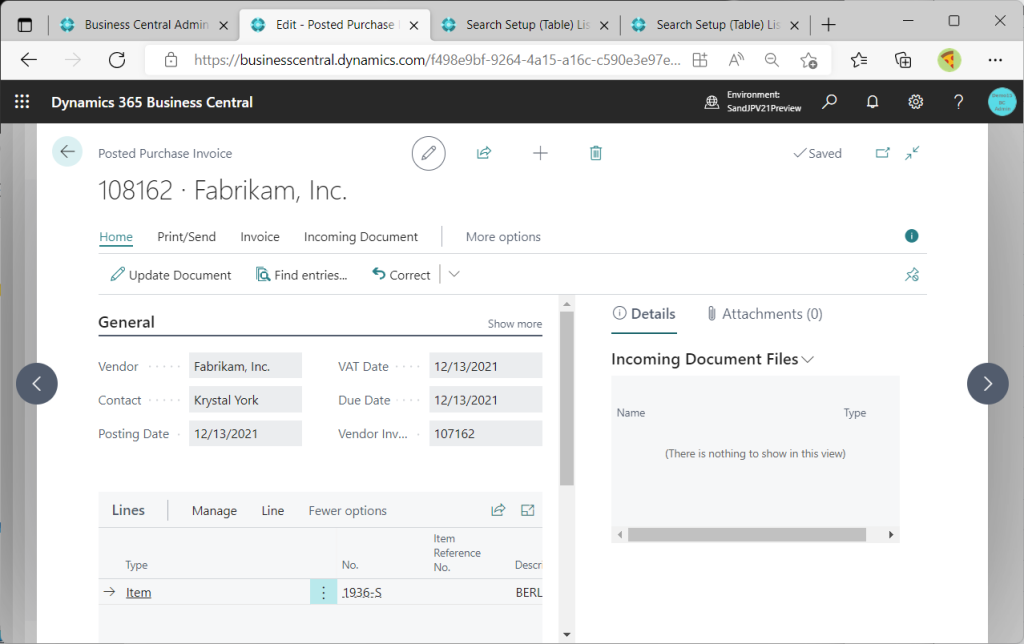Open the notifications bell
The width and height of the screenshot is (1024, 644).
click(x=872, y=102)
